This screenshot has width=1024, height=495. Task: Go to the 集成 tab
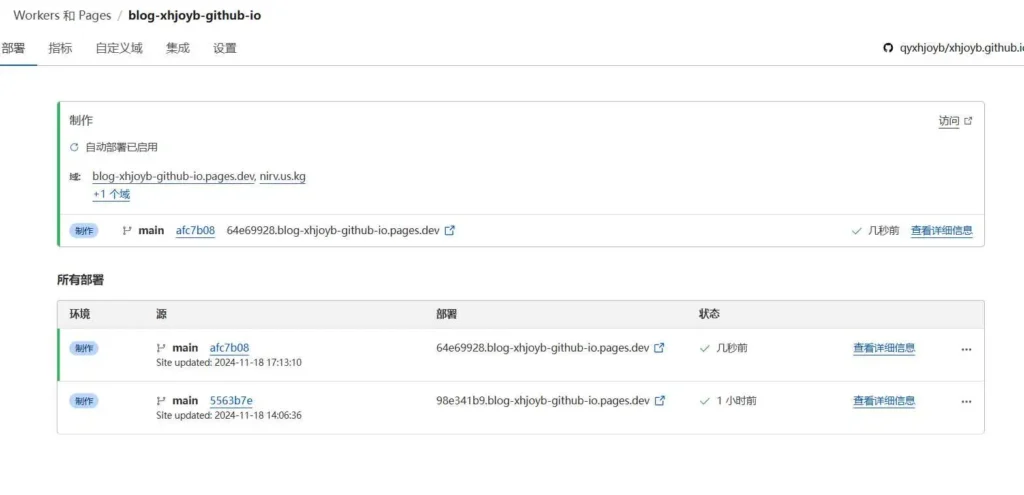[x=178, y=48]
